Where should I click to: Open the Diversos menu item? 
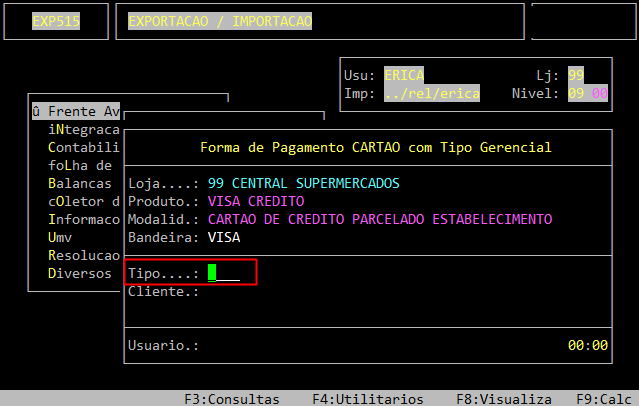tap(79, 274)
